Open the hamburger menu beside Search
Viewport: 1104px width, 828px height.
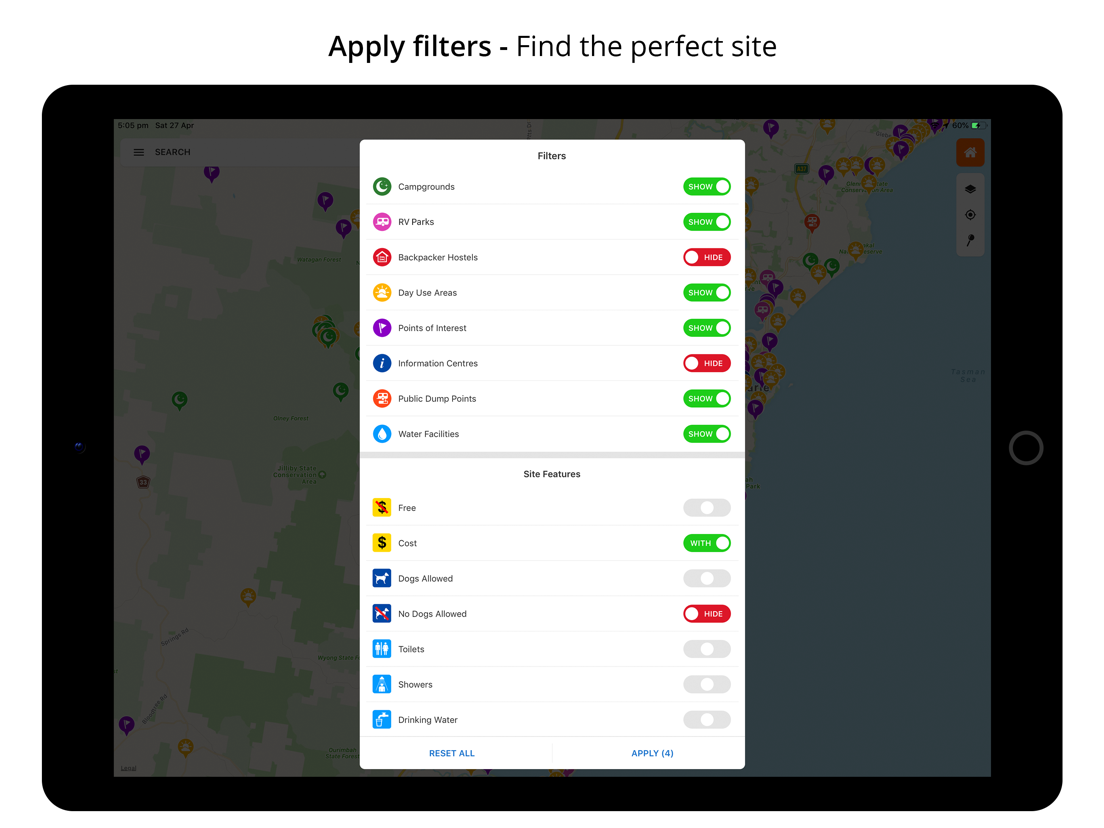click(x=139, y=152)
